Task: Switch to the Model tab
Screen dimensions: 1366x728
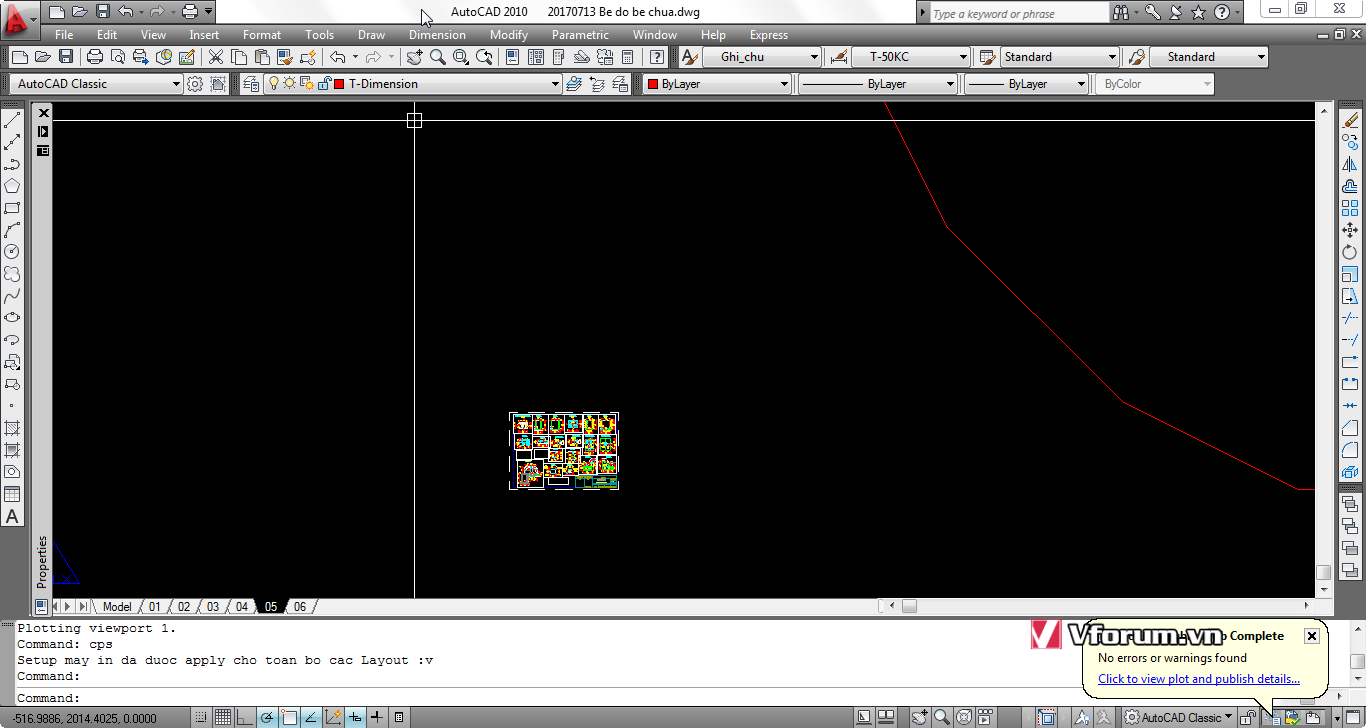Action: click(117, 606)
